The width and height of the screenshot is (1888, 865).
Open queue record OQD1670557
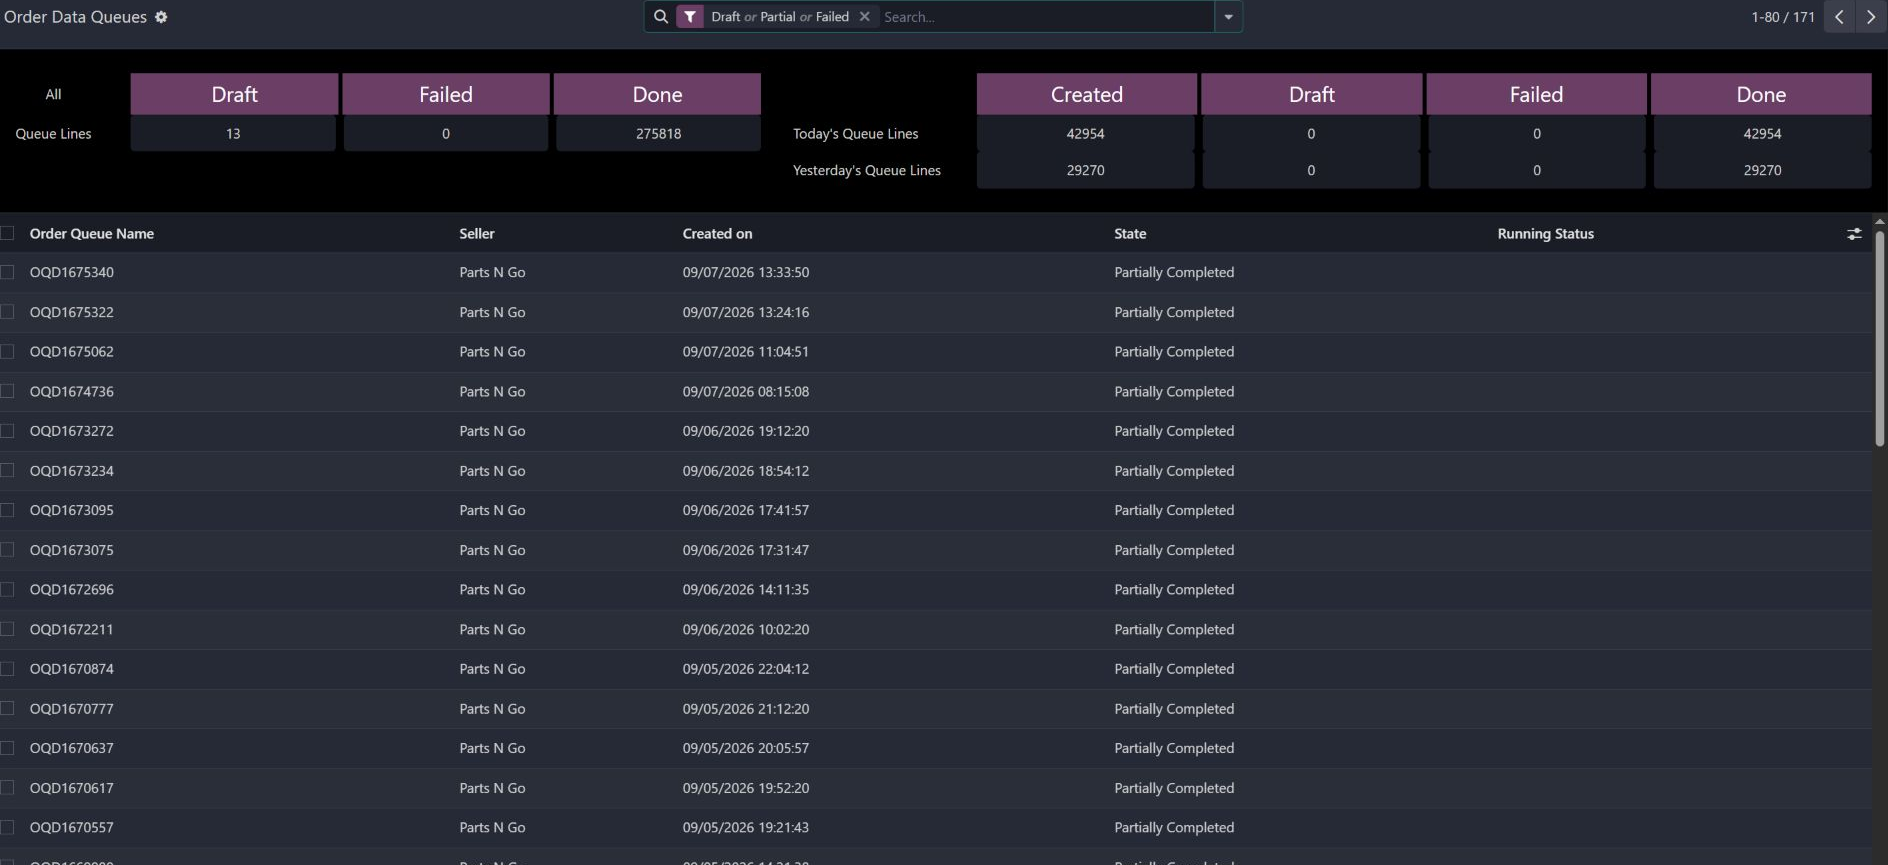point(72,827)
